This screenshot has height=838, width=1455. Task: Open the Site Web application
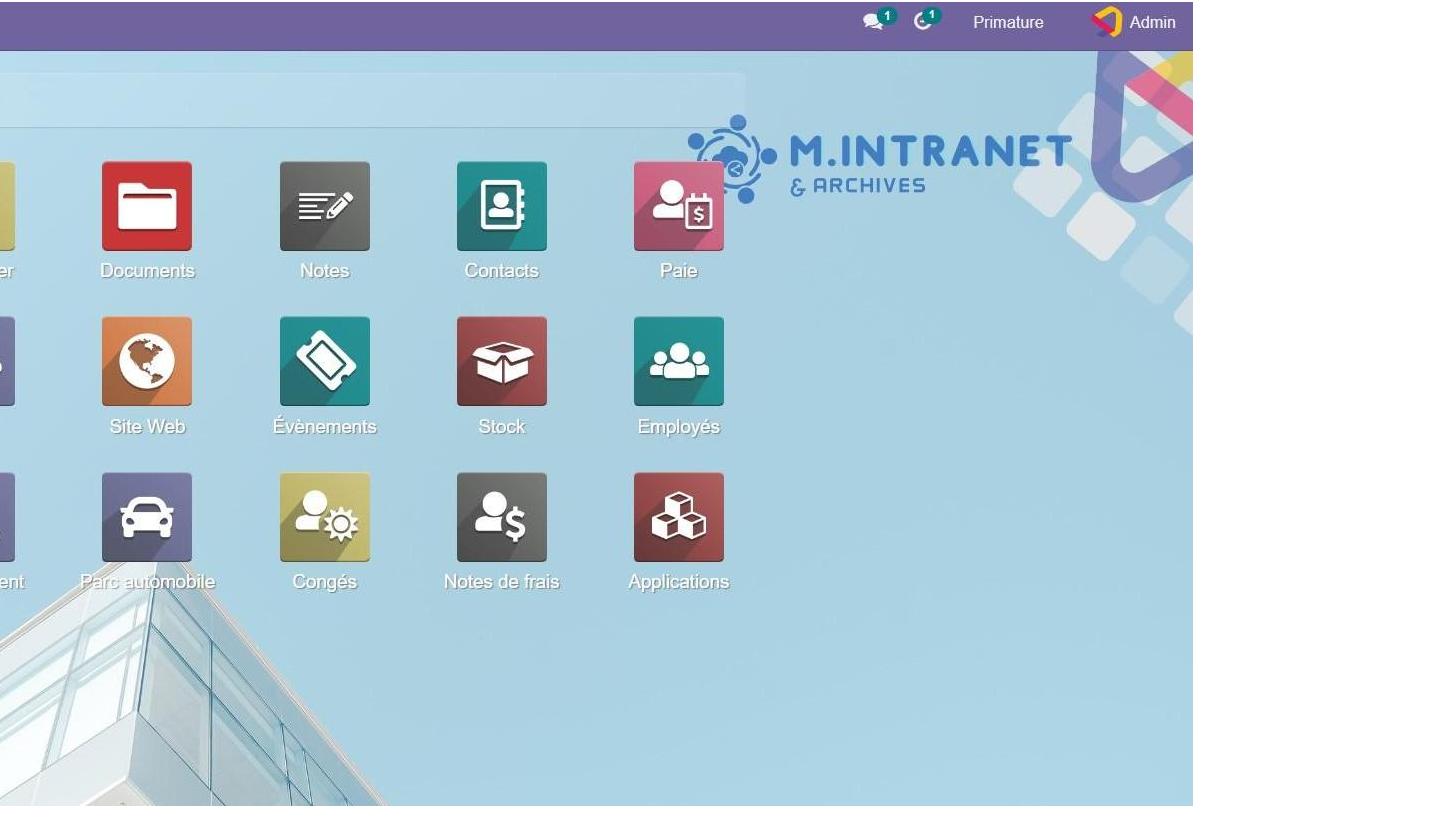pos(146,361)
